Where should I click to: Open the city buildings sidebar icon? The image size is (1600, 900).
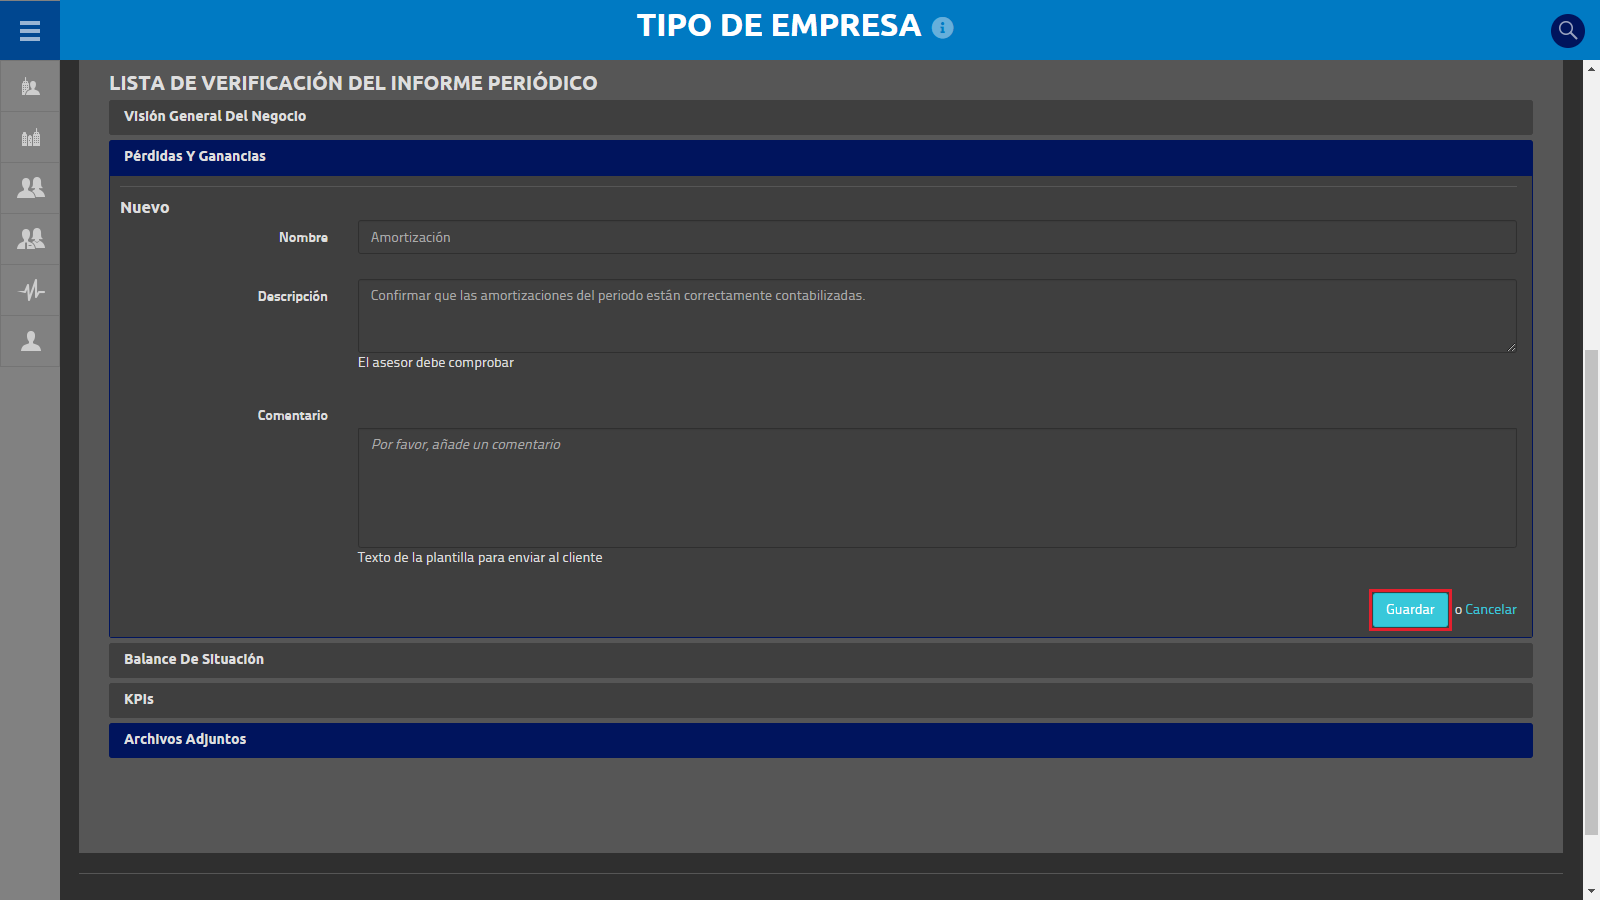click(30, 137)
